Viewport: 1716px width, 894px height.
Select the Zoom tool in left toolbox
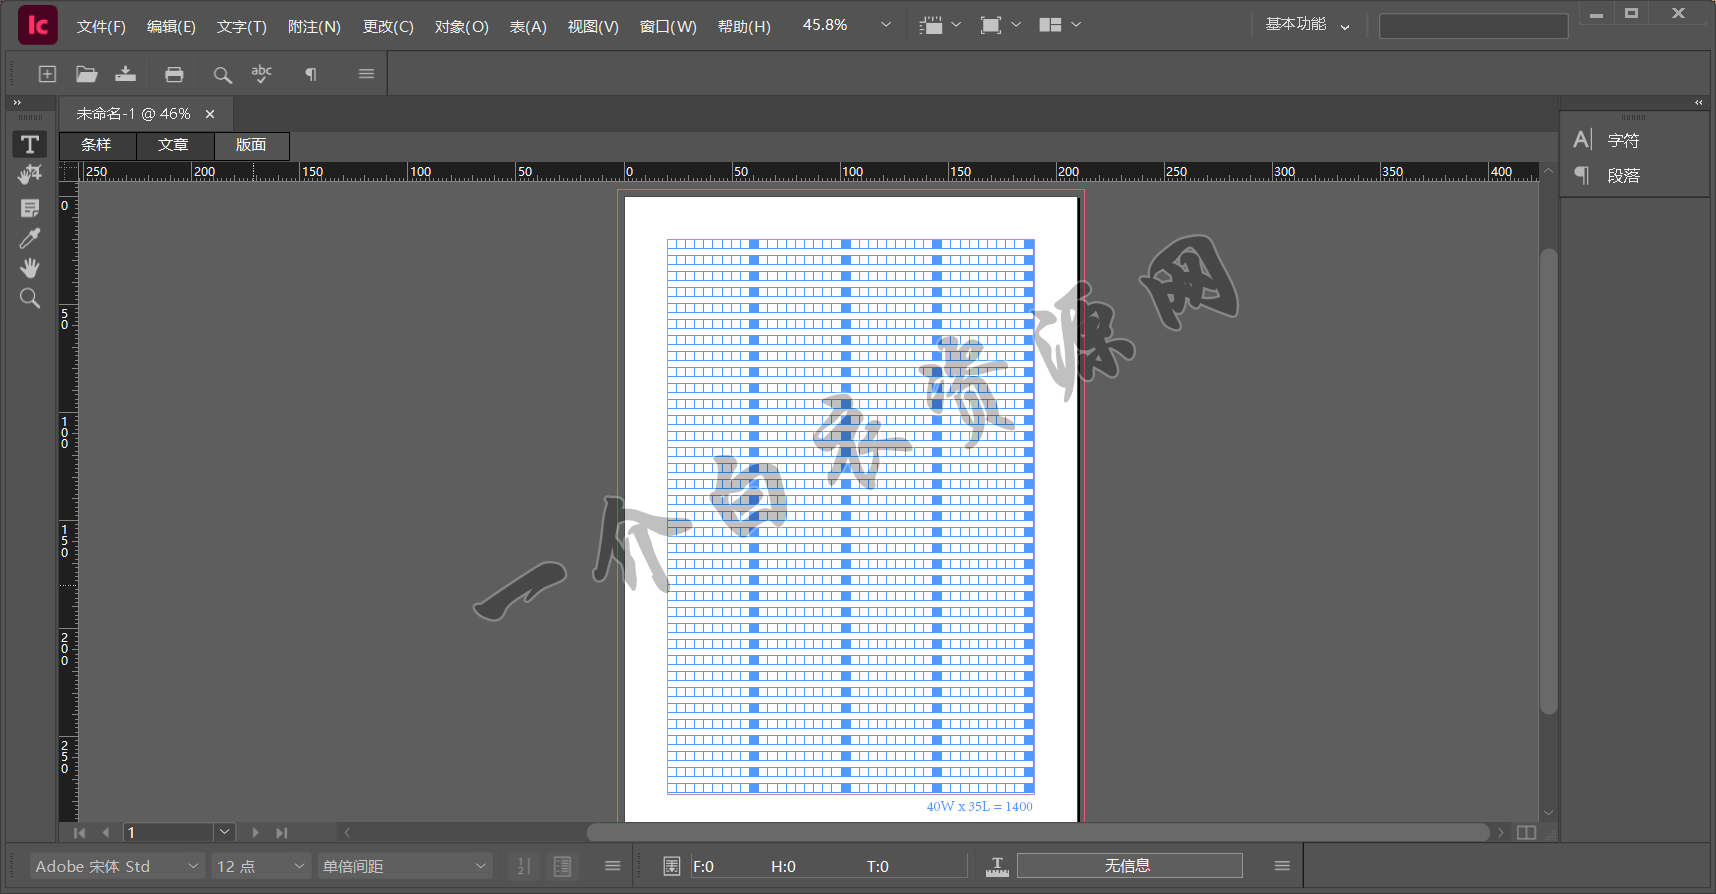click(30, 298)
